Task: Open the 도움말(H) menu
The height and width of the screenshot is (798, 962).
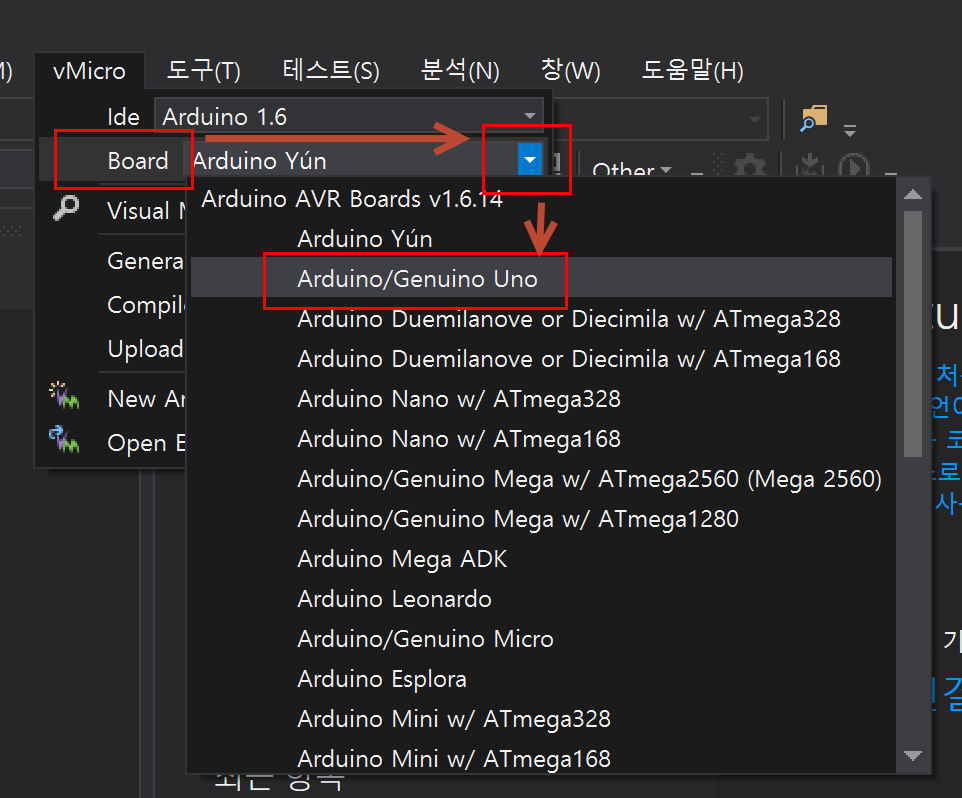Action: [692, 71]
